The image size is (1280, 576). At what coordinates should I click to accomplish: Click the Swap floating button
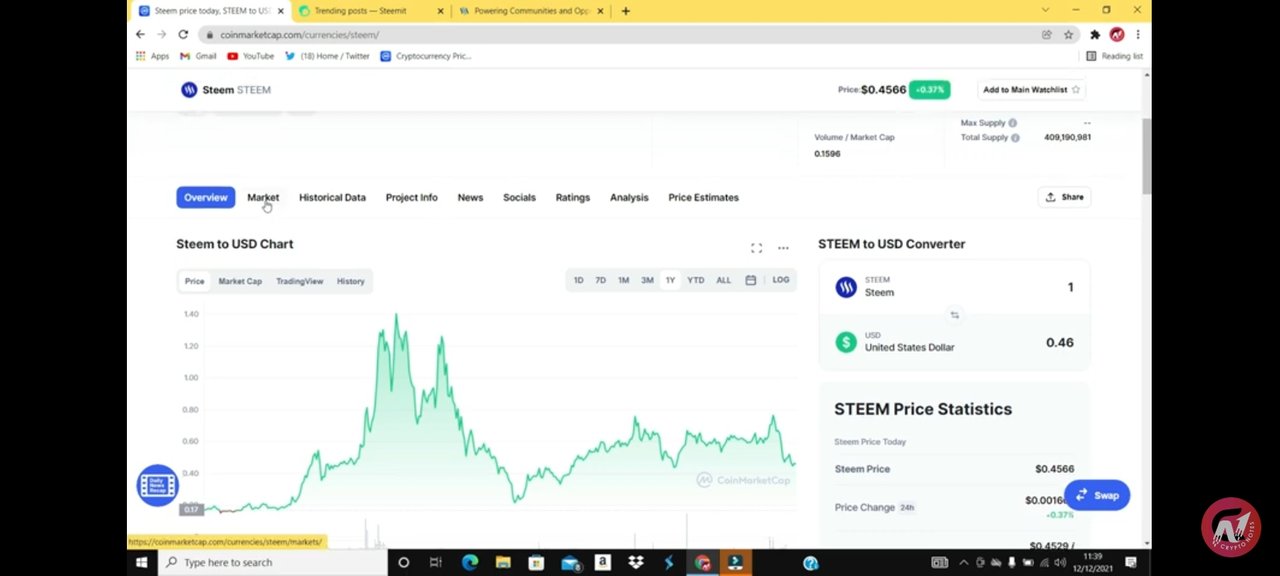[x=1097, y=495]
